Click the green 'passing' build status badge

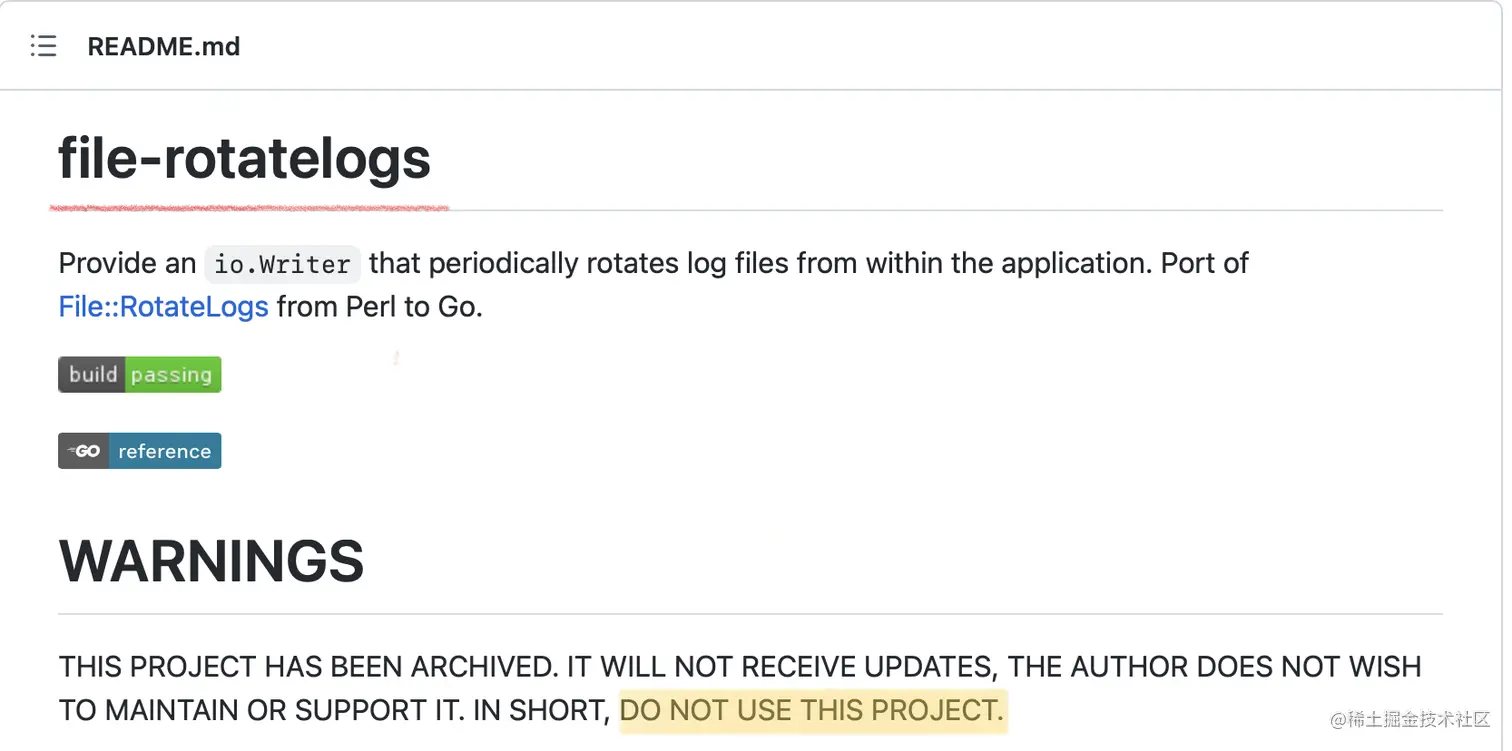(x=171, y=375)
